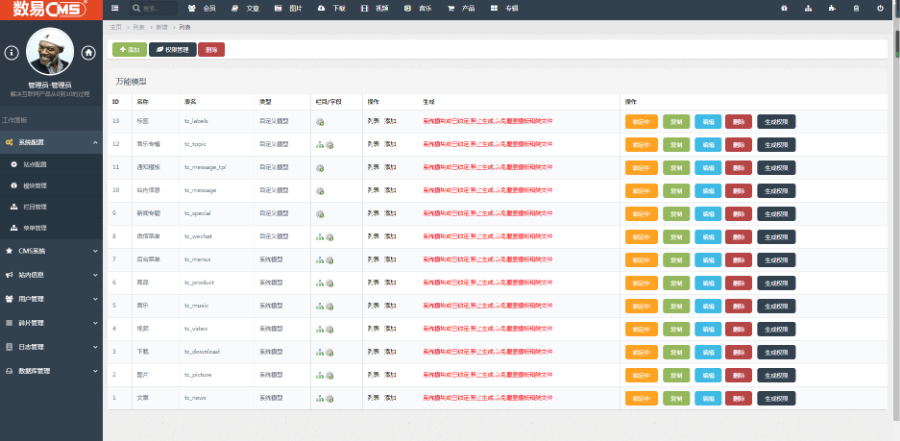Image resolution: width=900 pixels, height=441 pixels.
Task: Click the field icon in tc_menus row
Action: point(330,260)
